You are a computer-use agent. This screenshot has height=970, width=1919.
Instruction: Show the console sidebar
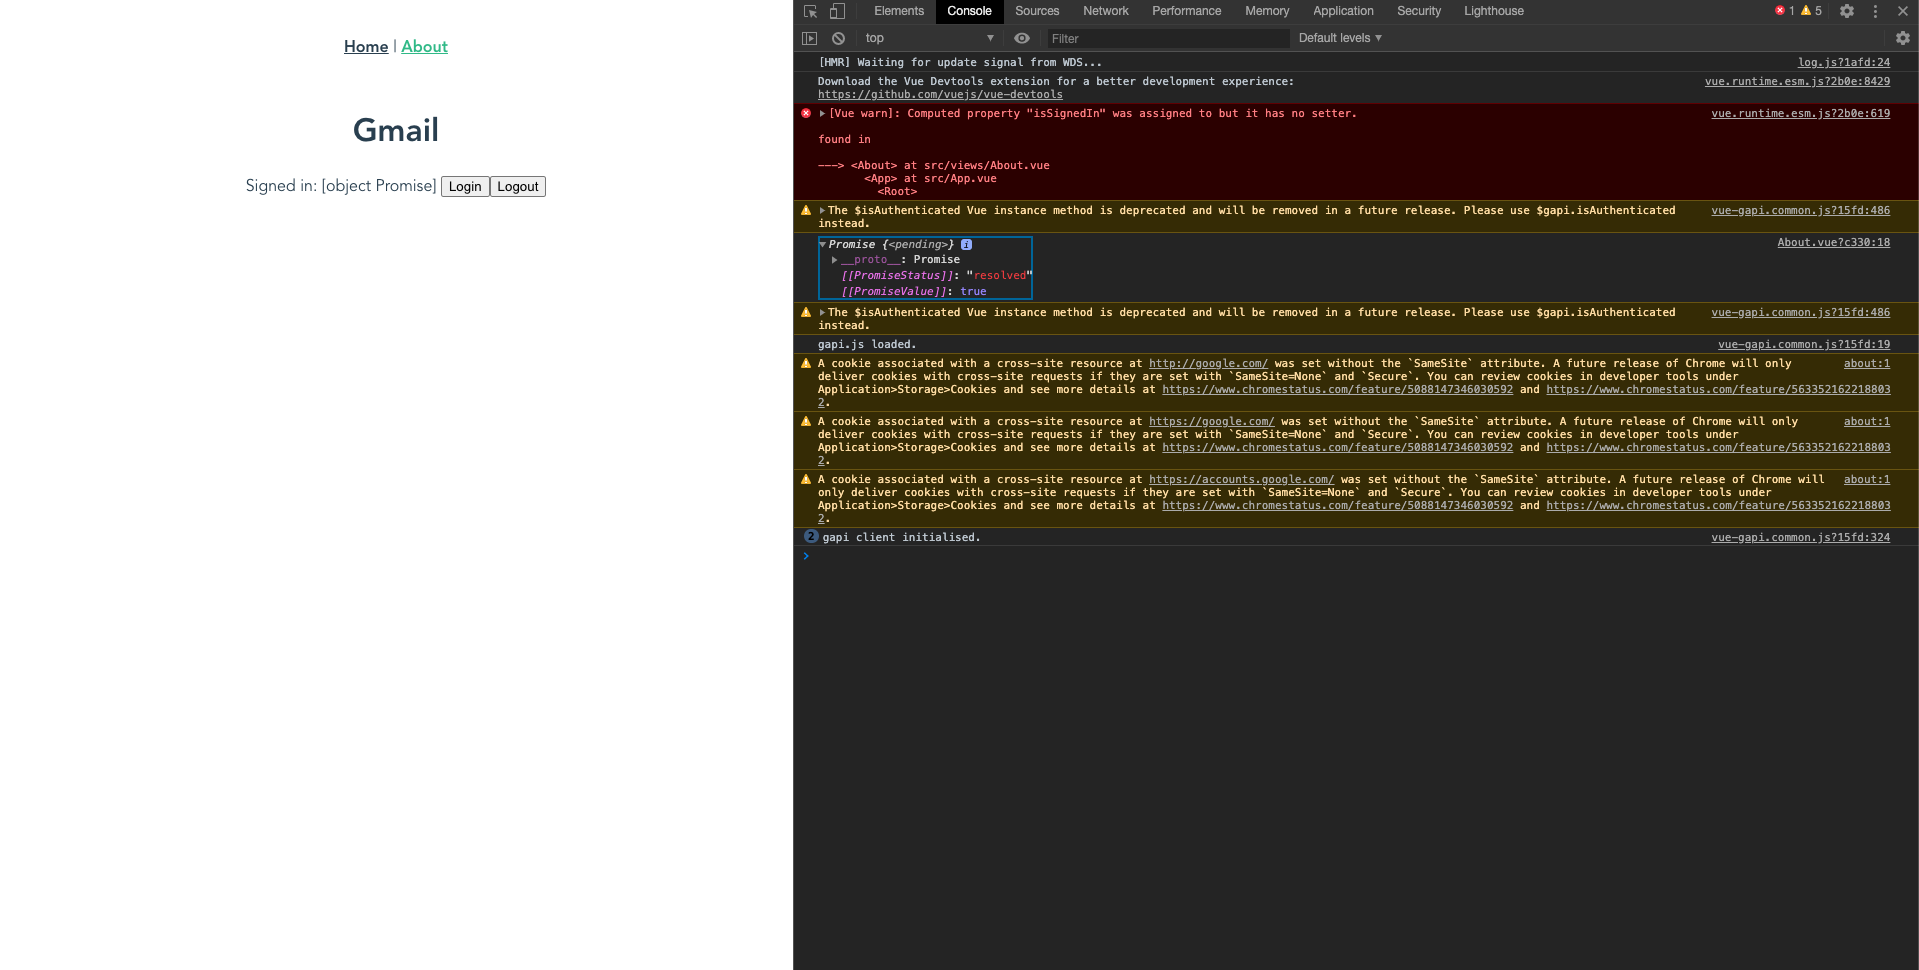coord(809,38)
